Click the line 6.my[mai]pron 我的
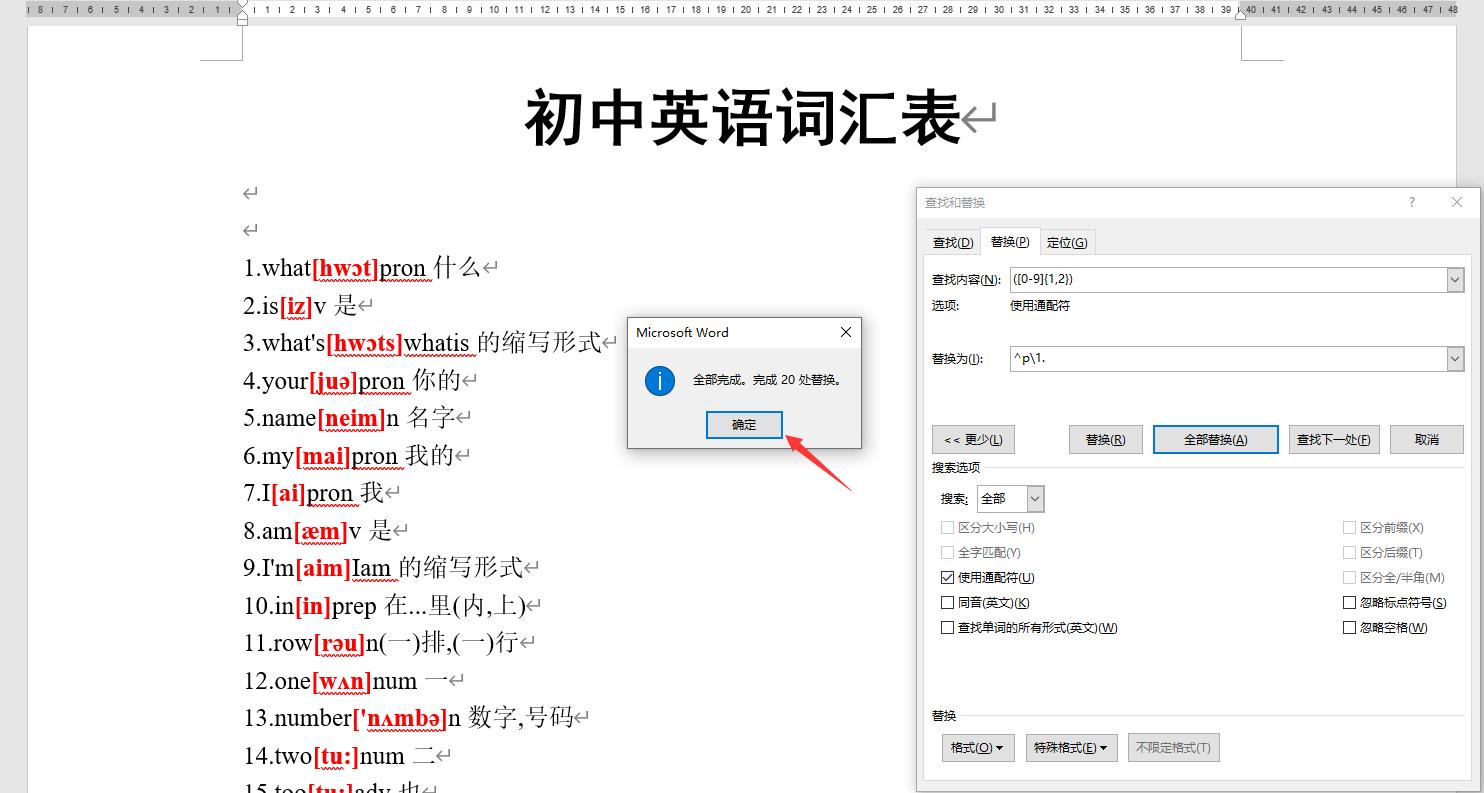 coord(348,456)
